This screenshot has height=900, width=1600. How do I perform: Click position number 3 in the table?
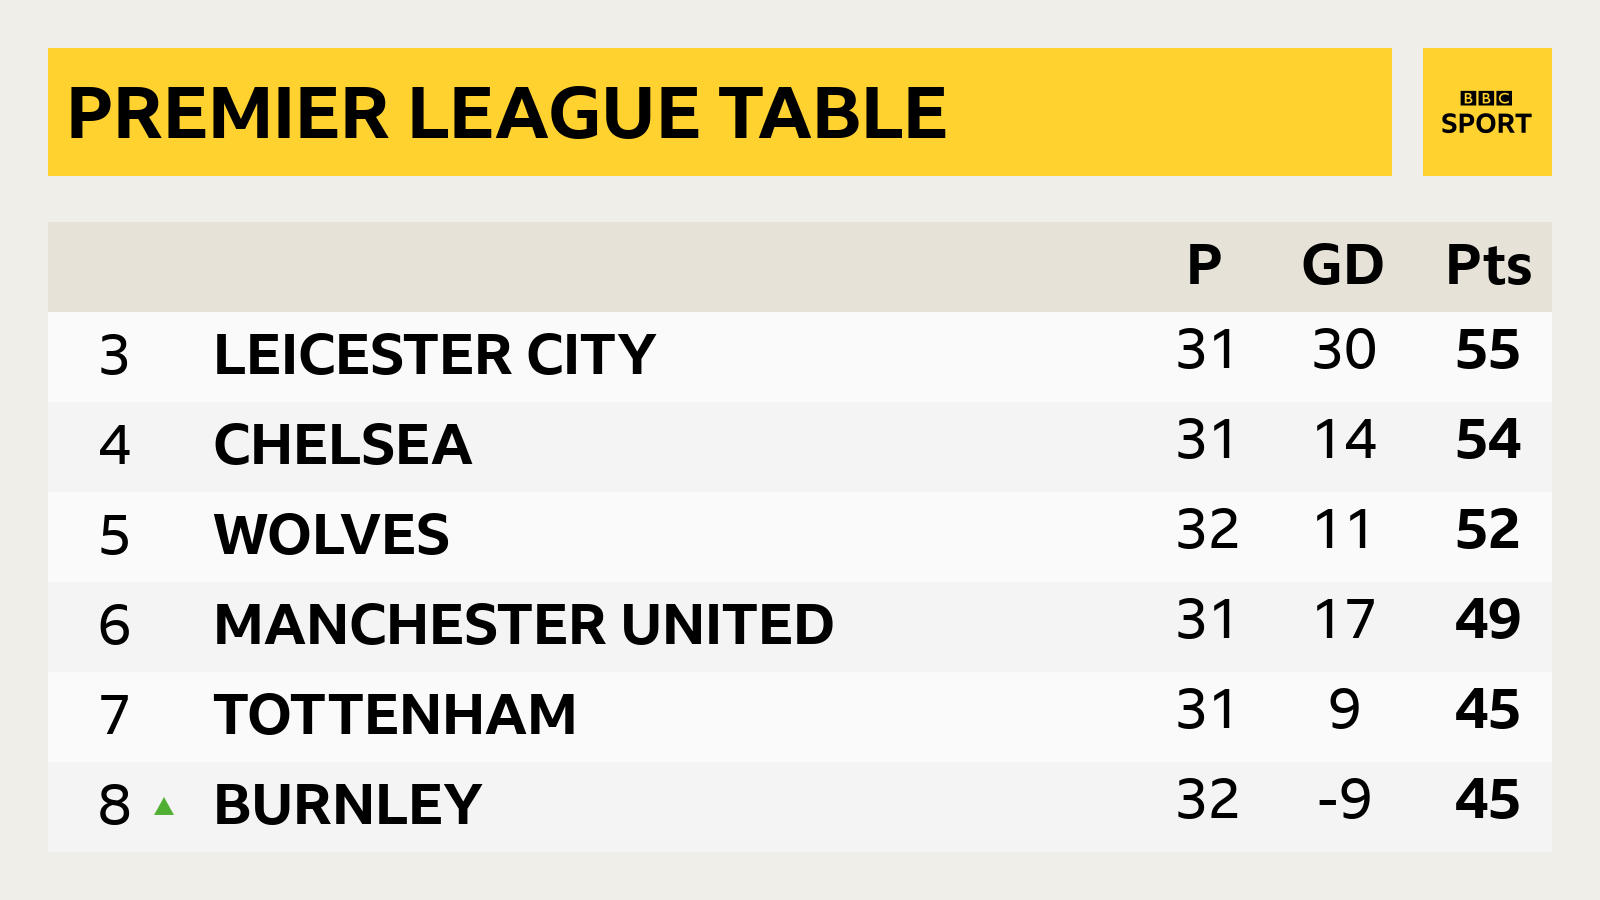[114, 356]
